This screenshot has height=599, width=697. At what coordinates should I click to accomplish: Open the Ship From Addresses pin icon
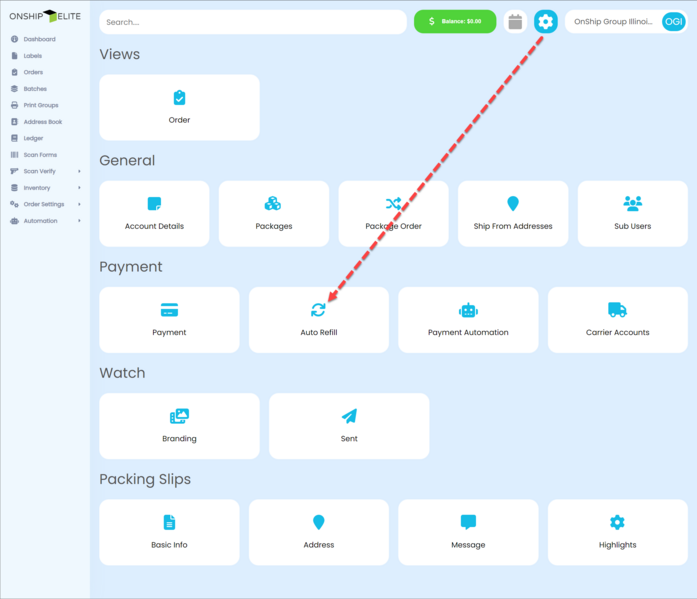click(513, 204)
